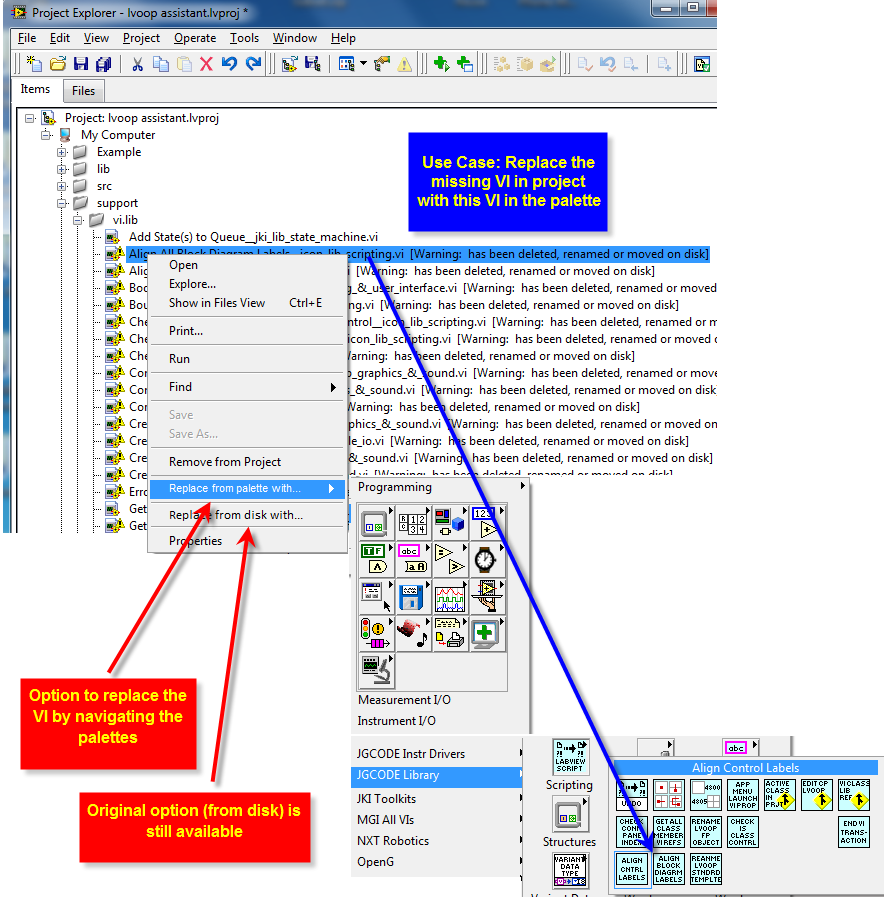Click the Copy toolbar icon
The image size is (884, 897).
[161, 63]
